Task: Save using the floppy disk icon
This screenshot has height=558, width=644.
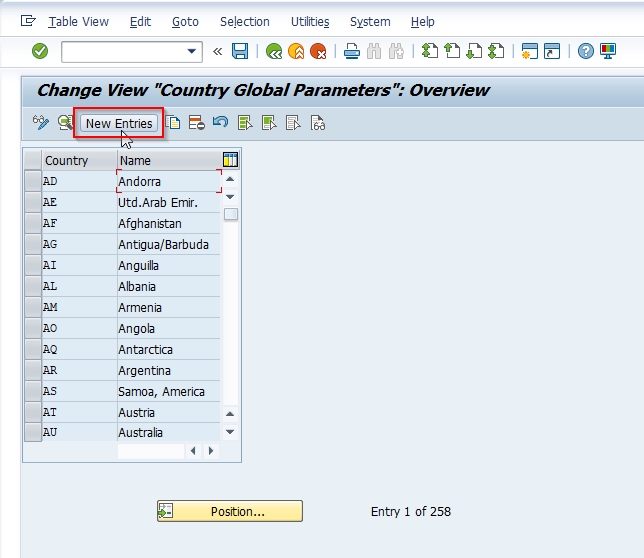Action: click(x=240, y=51)
